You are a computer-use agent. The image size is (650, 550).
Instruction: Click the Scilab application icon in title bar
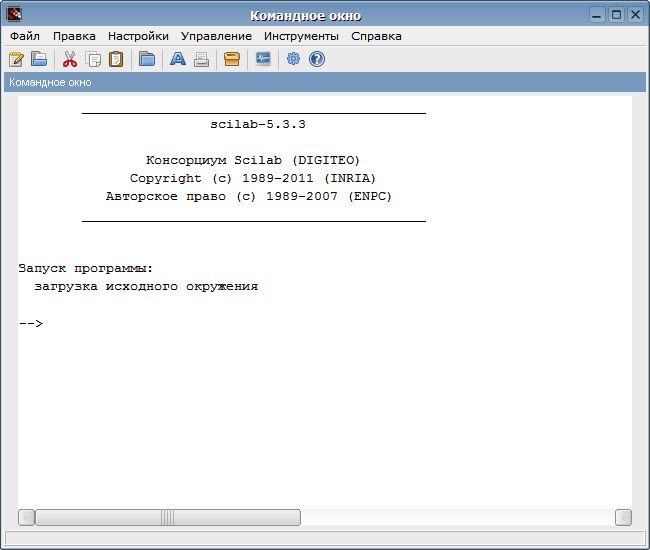tap(14, 15)
